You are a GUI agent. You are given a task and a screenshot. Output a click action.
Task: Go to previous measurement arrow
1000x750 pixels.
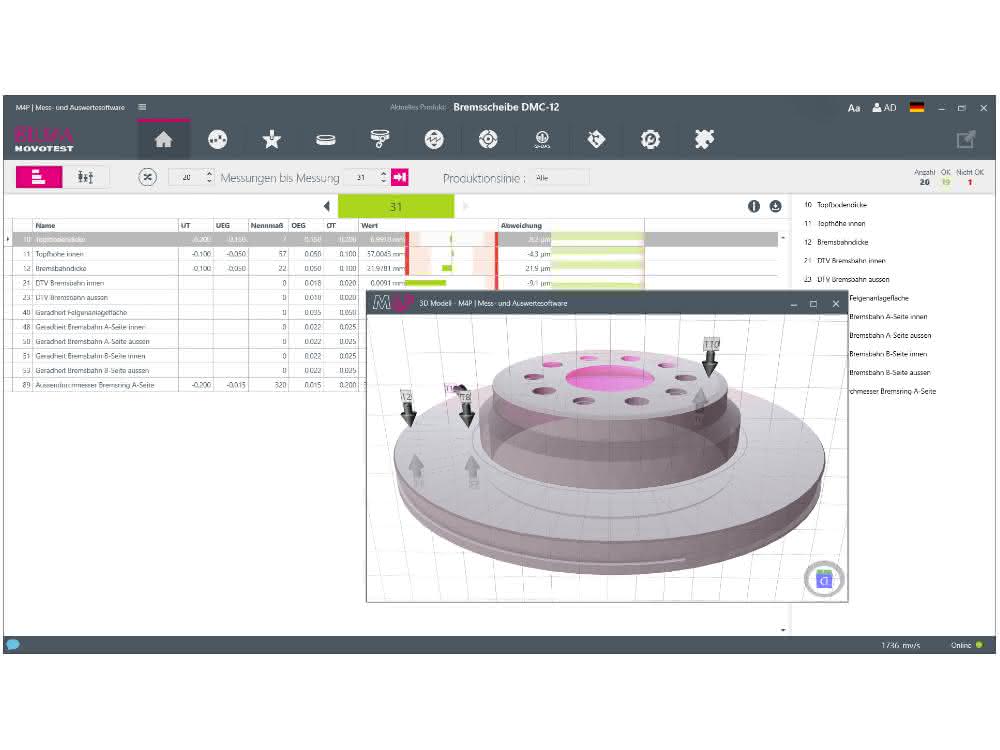pos(327,206)
